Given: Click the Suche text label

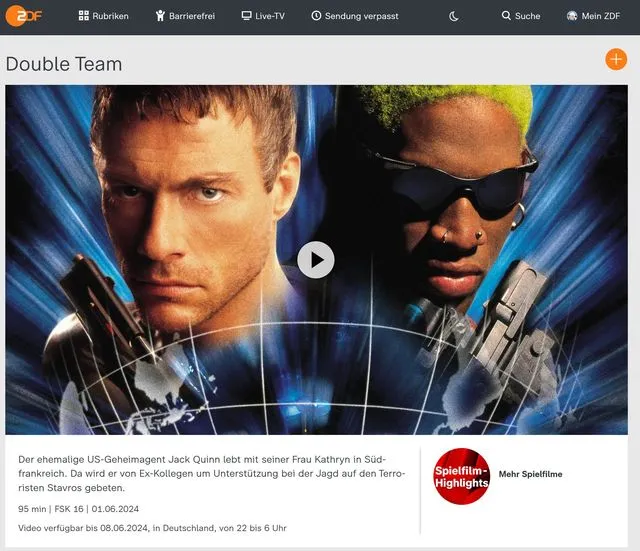Looking at the screenshot, I should point(527,16).
